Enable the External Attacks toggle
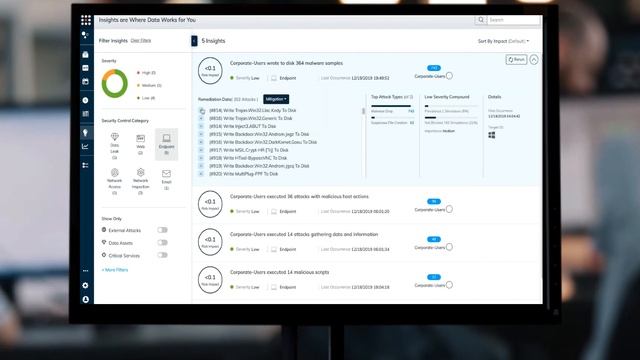Screen dimensions: 640x360 162,230
